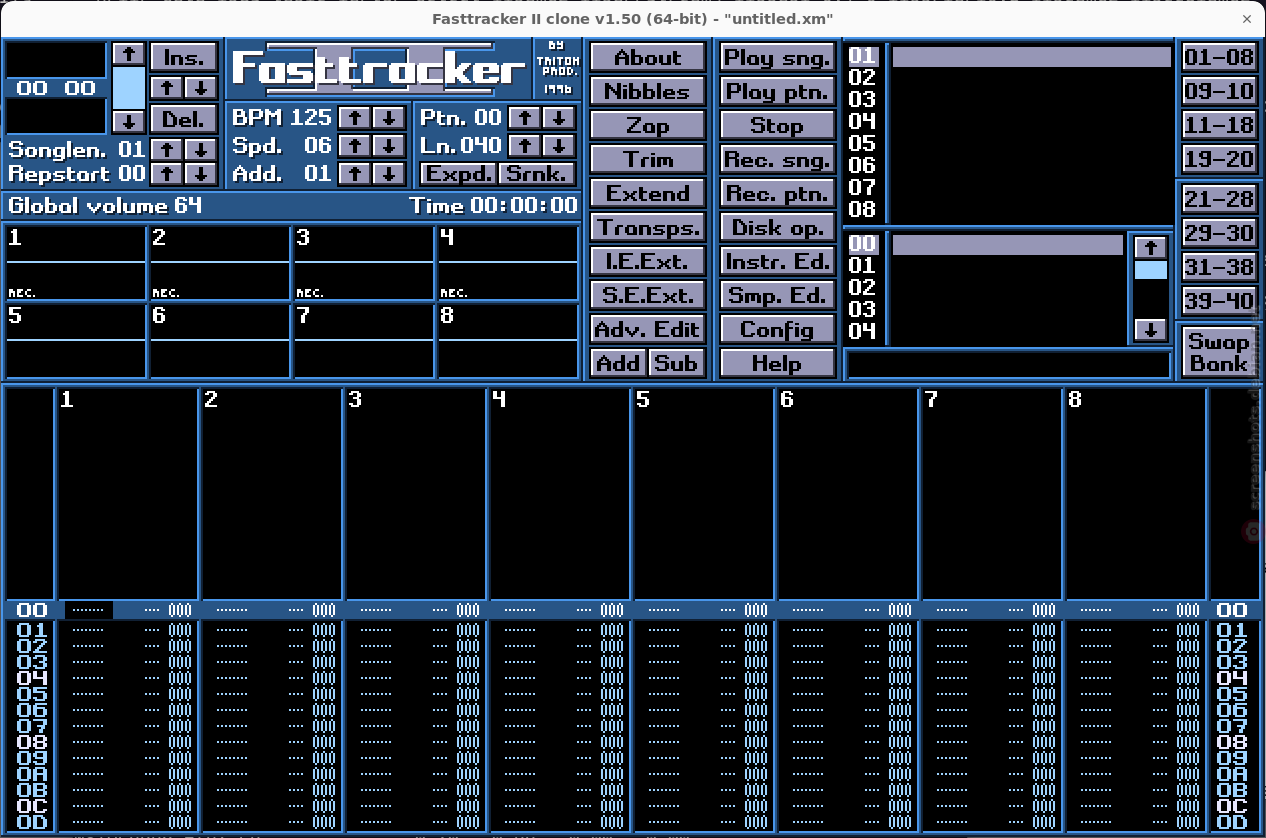This screenshot has width=1266, height=838.
Task: Click the Extend button
Action: point(647,193)
